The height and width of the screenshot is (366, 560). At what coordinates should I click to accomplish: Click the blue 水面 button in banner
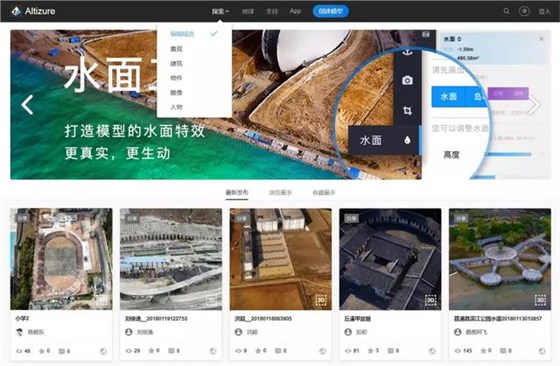tap(449, 96)
